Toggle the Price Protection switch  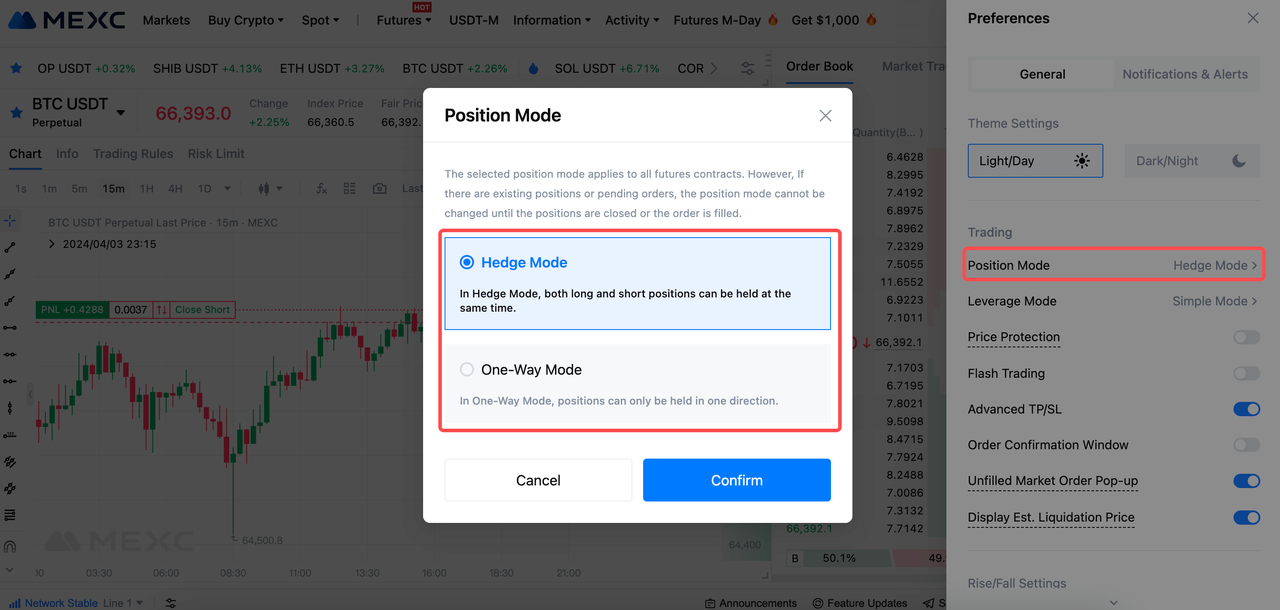pyautogui.click(x=1246, y=337)
